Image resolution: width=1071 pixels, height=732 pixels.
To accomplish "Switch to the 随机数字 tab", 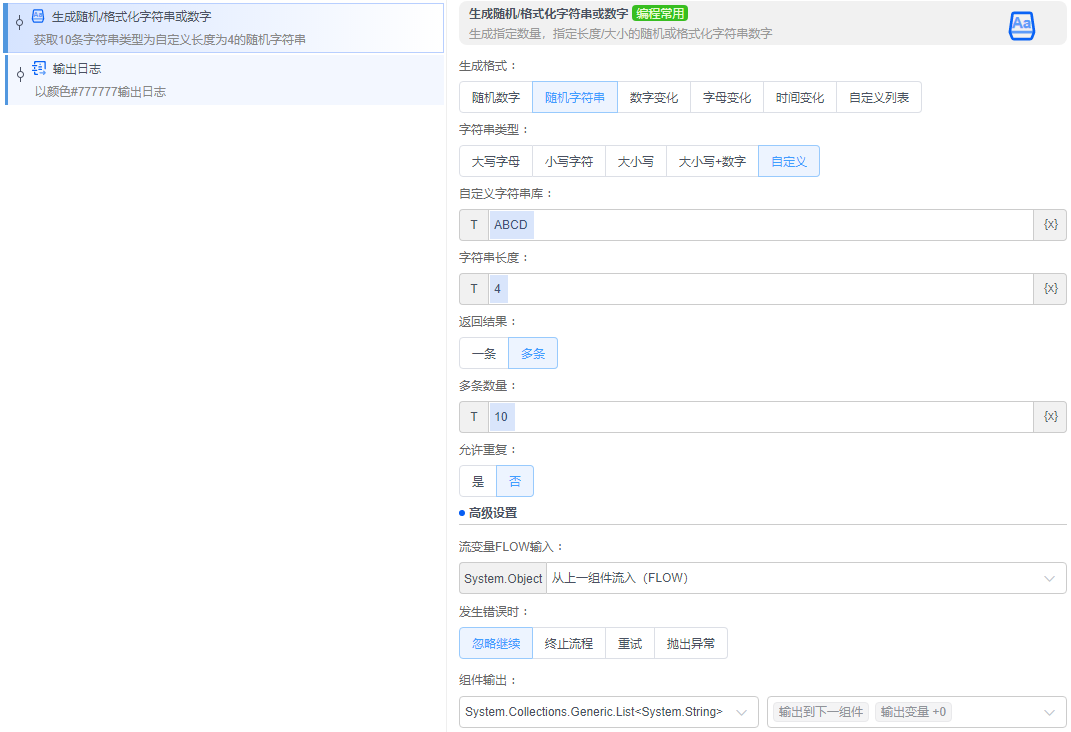I will pos(494,97).
